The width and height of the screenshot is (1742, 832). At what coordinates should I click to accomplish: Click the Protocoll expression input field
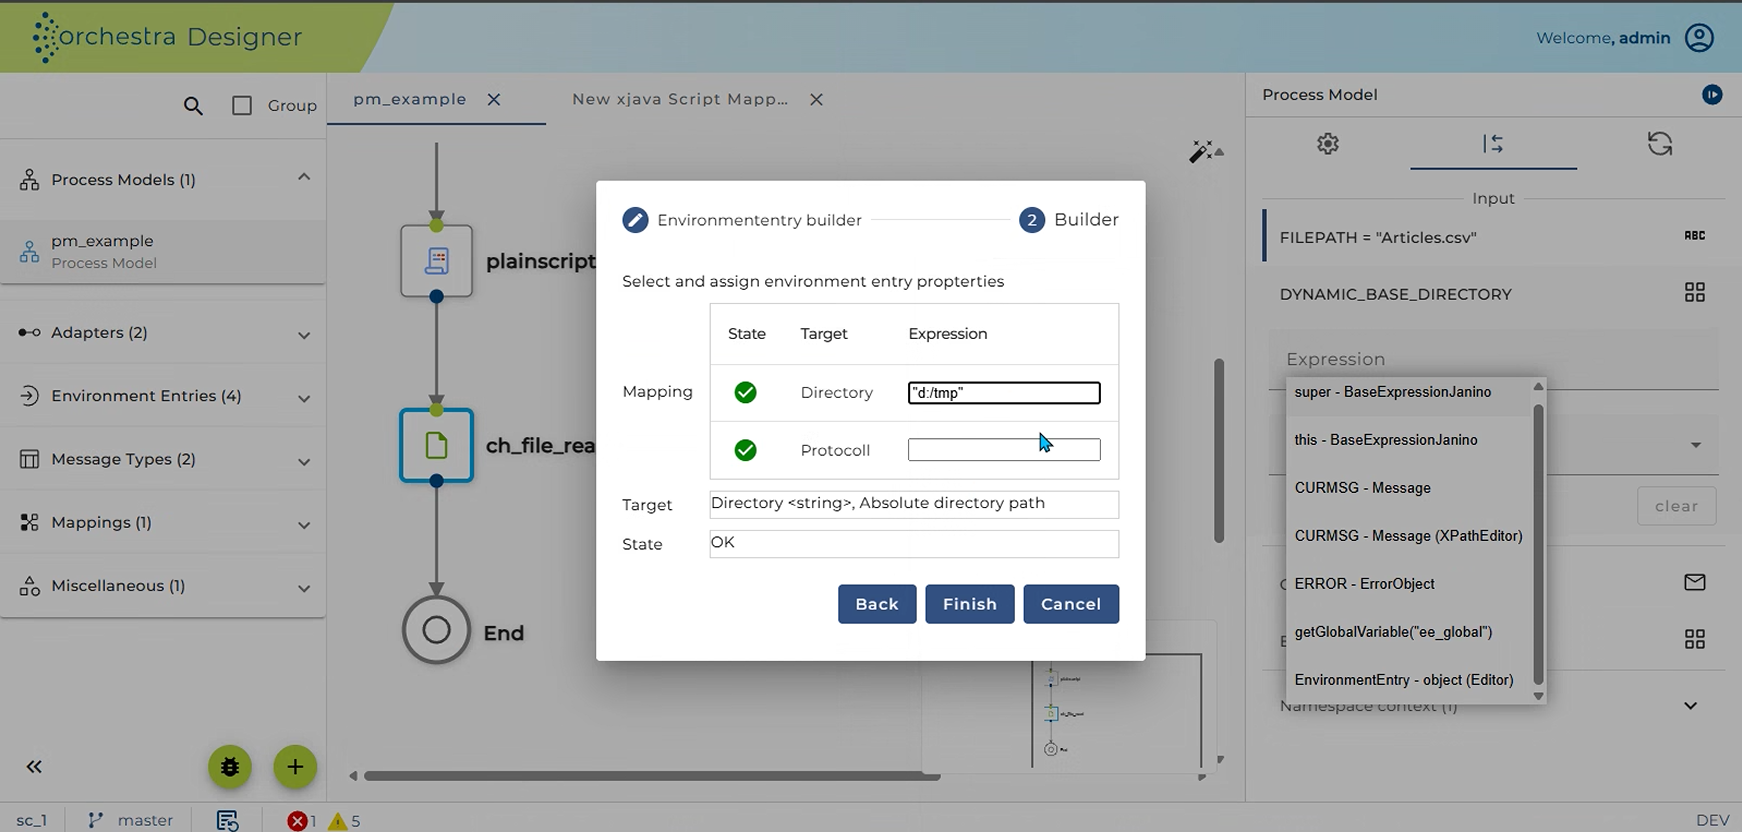1004,450
